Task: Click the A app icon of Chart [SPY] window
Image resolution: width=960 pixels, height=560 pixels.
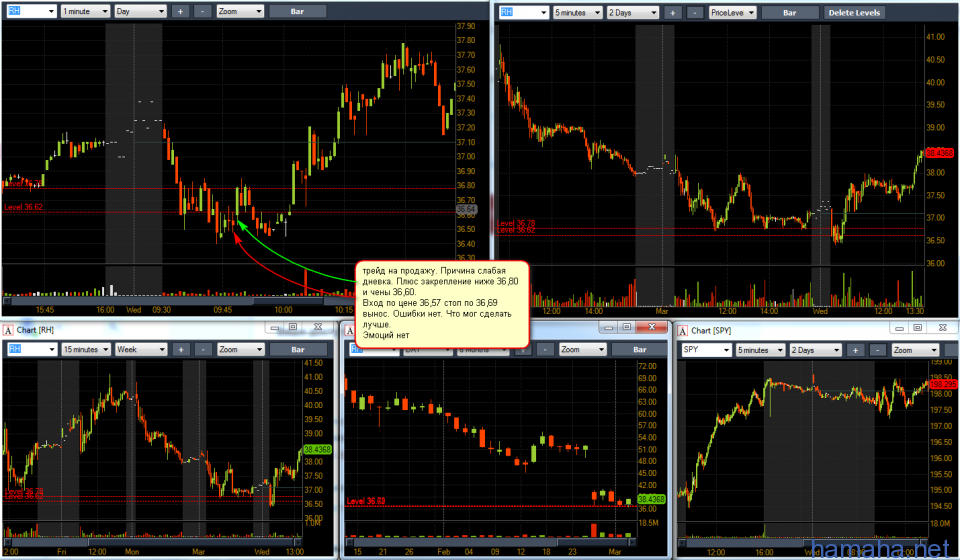Action: click(683, 330)
